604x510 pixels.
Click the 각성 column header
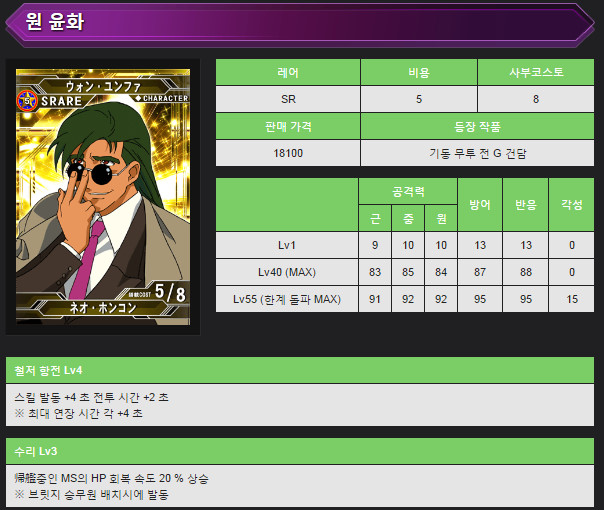tap(572, 205)
